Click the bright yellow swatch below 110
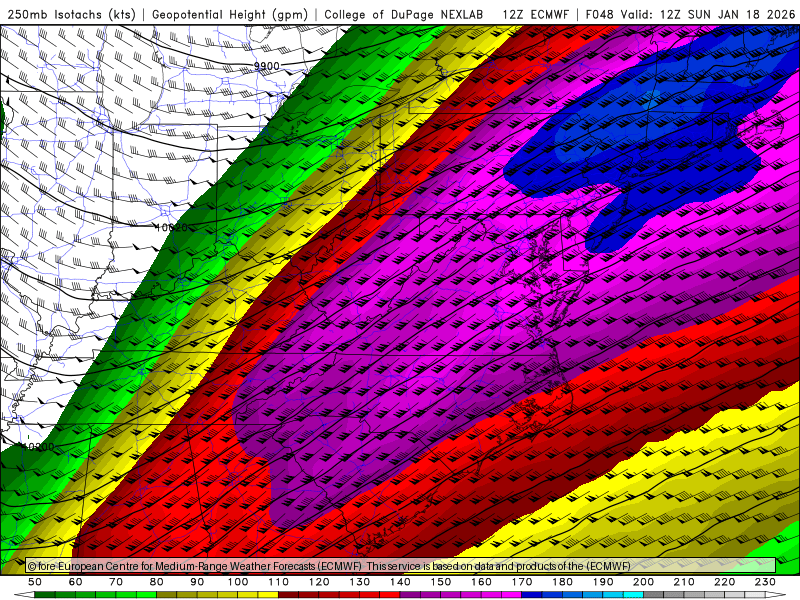Screen dimensions: 800x600 pos(268,595)
